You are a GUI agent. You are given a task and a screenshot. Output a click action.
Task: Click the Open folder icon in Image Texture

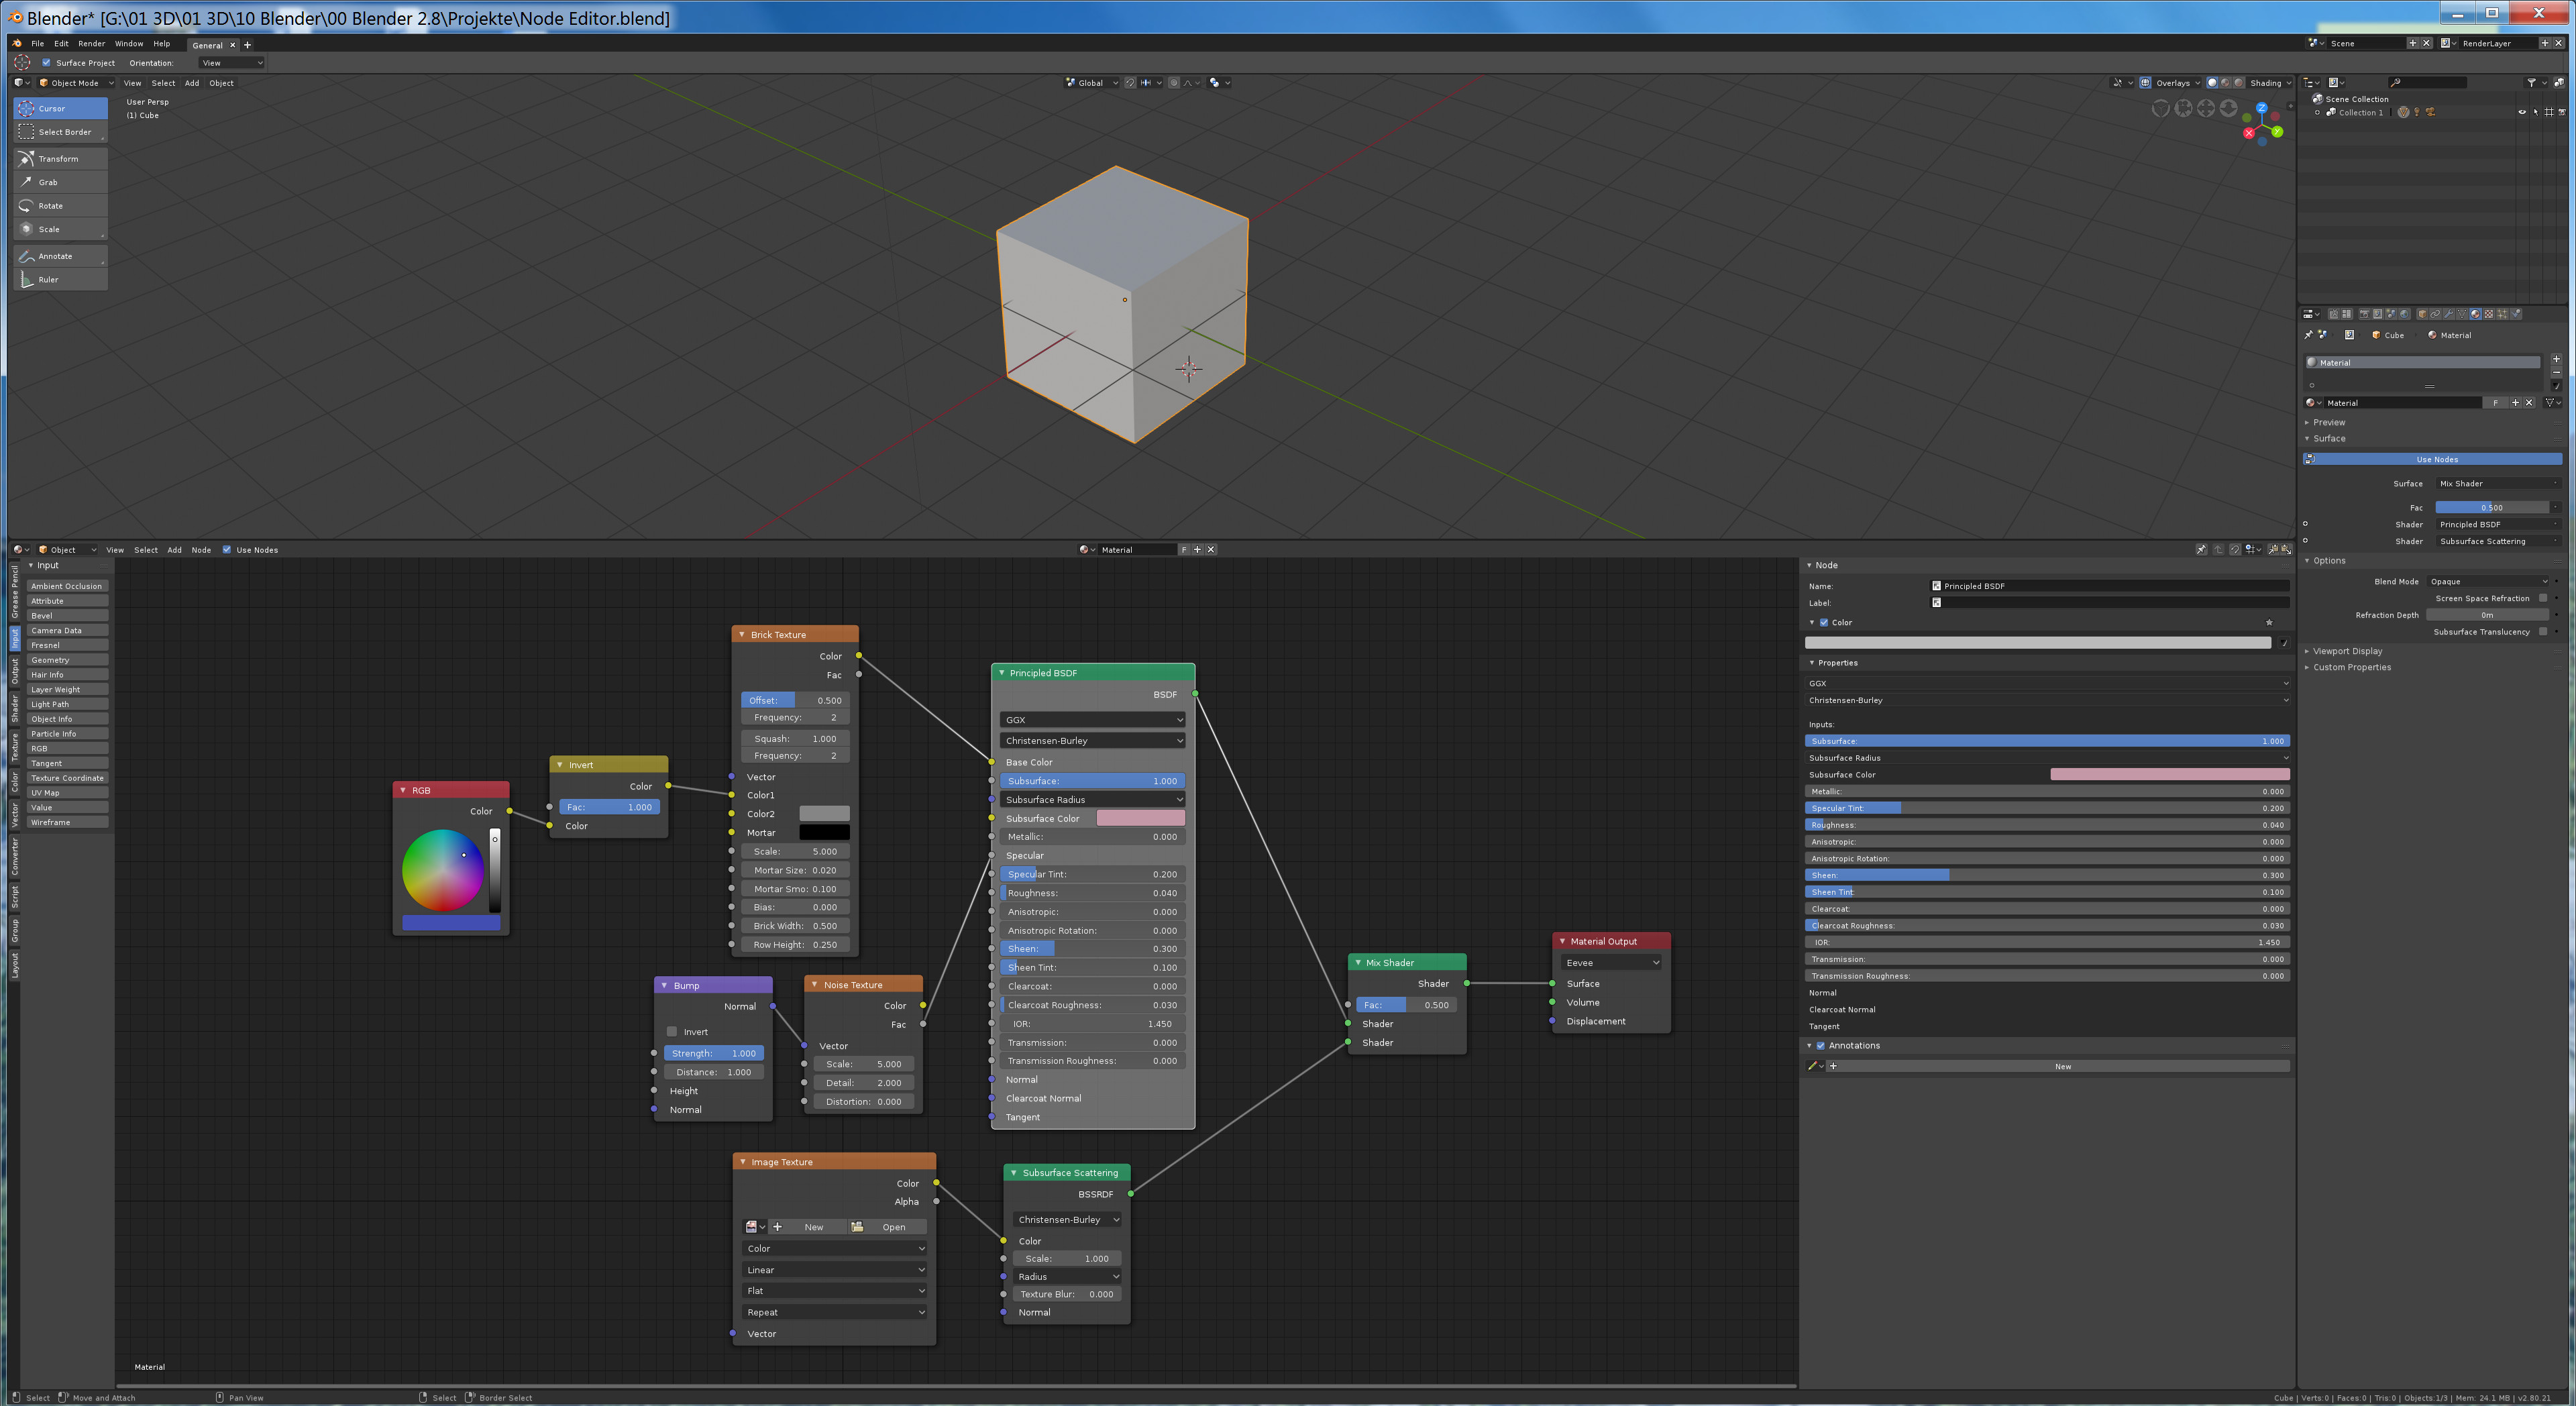tap(857, 1227)
